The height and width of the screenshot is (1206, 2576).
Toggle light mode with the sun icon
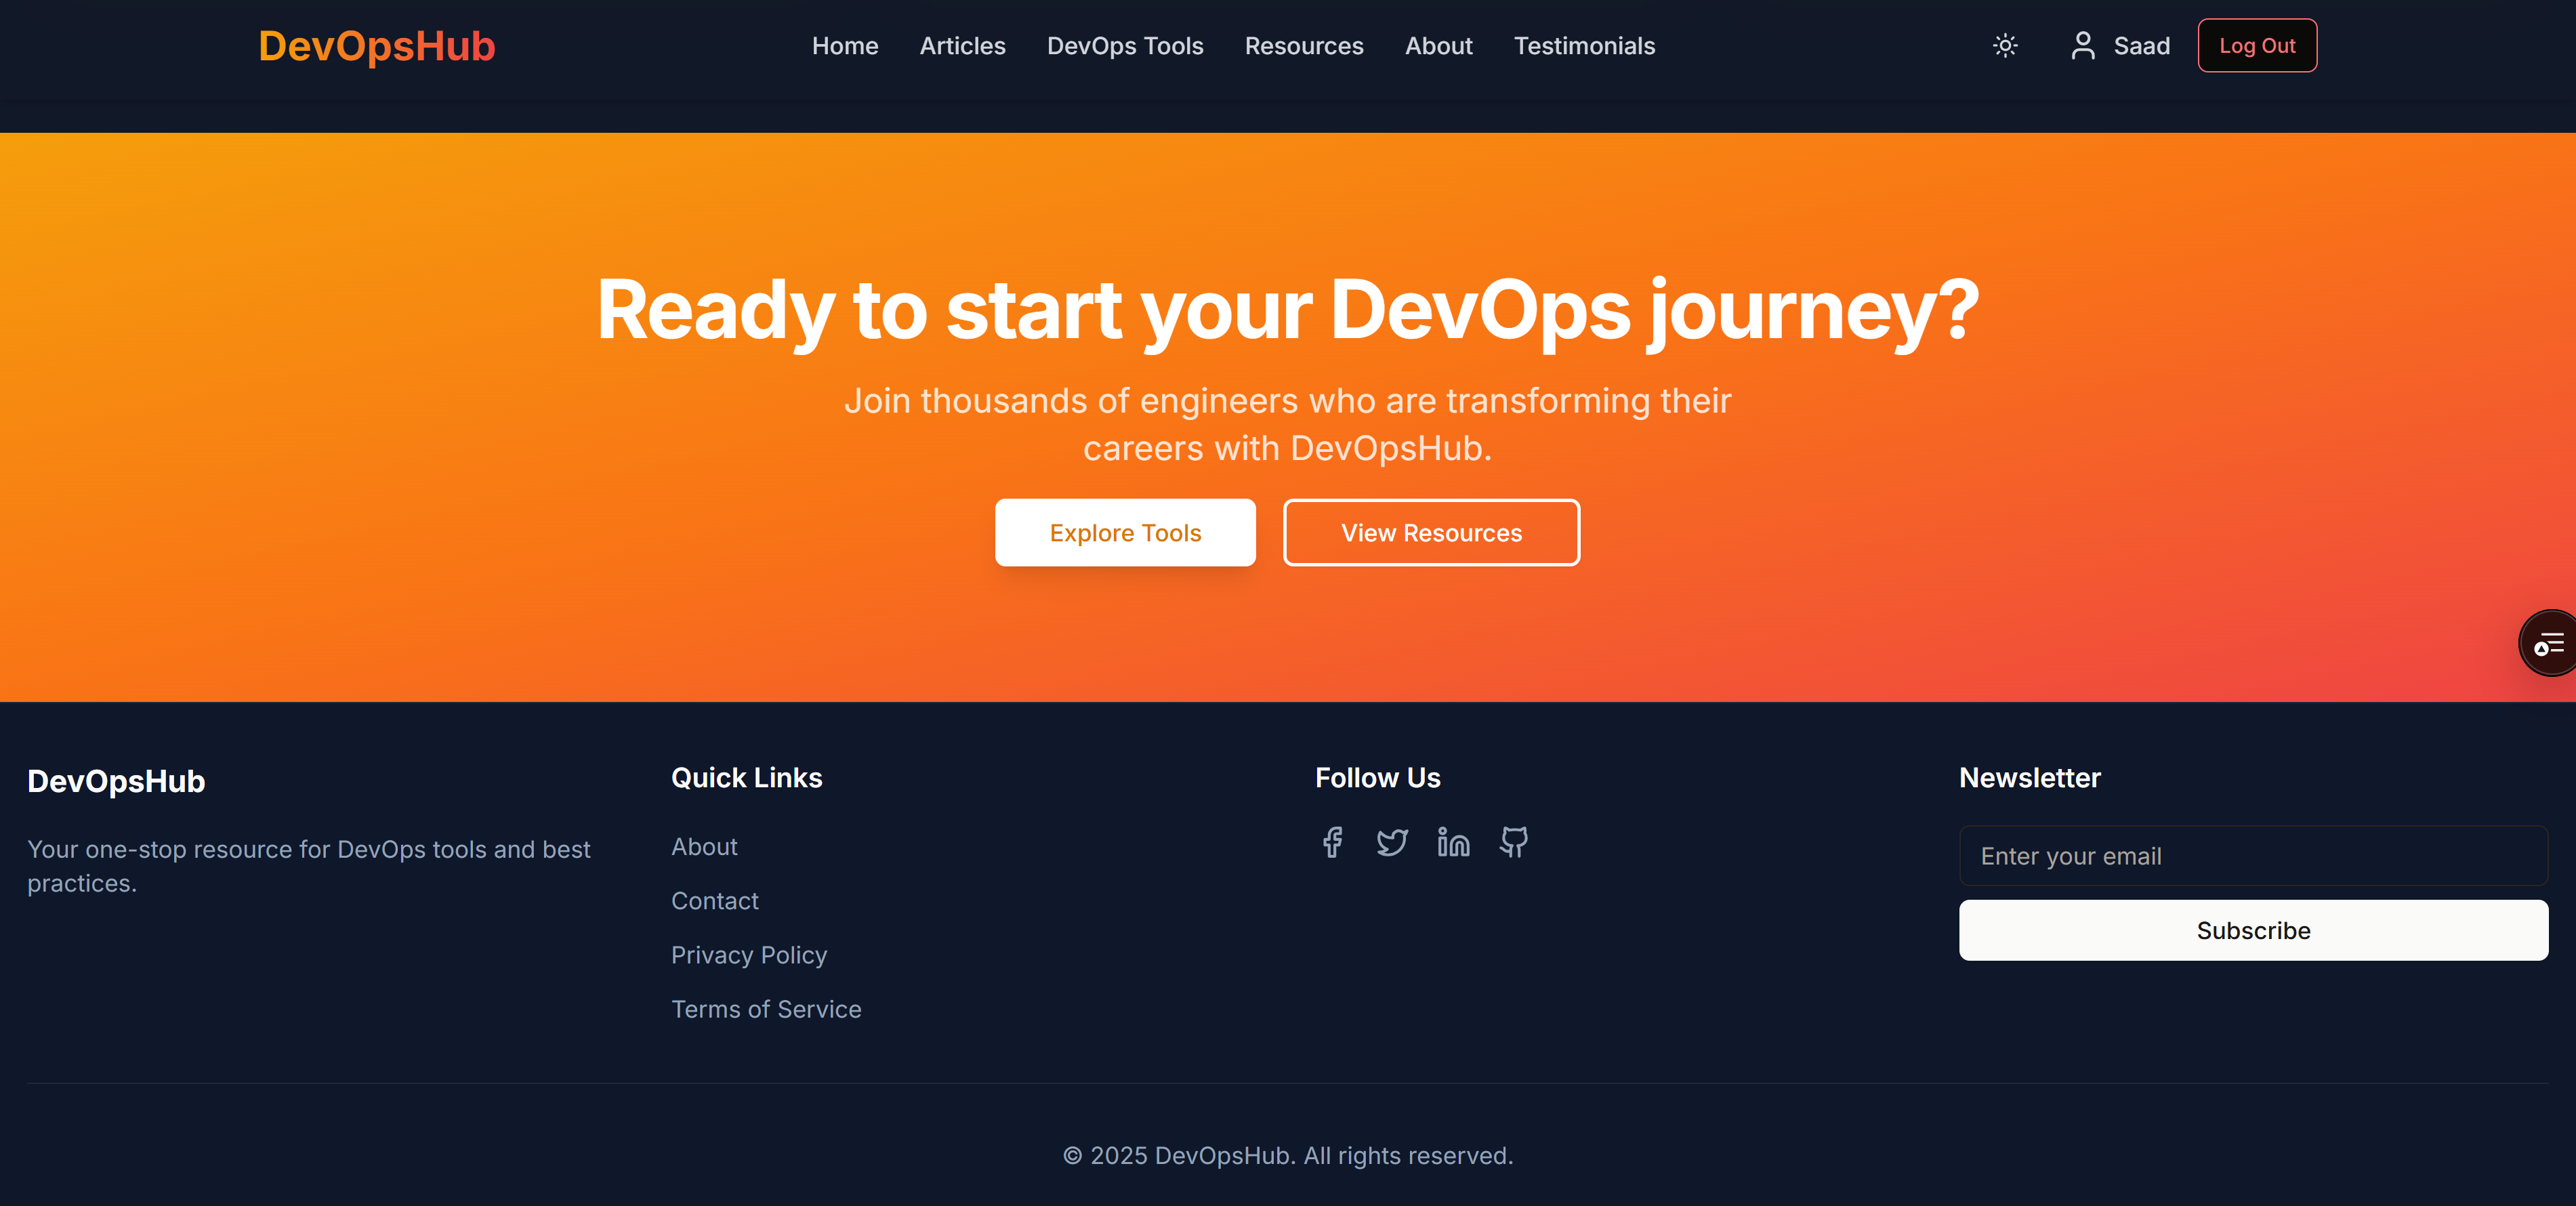[2005, 46]
